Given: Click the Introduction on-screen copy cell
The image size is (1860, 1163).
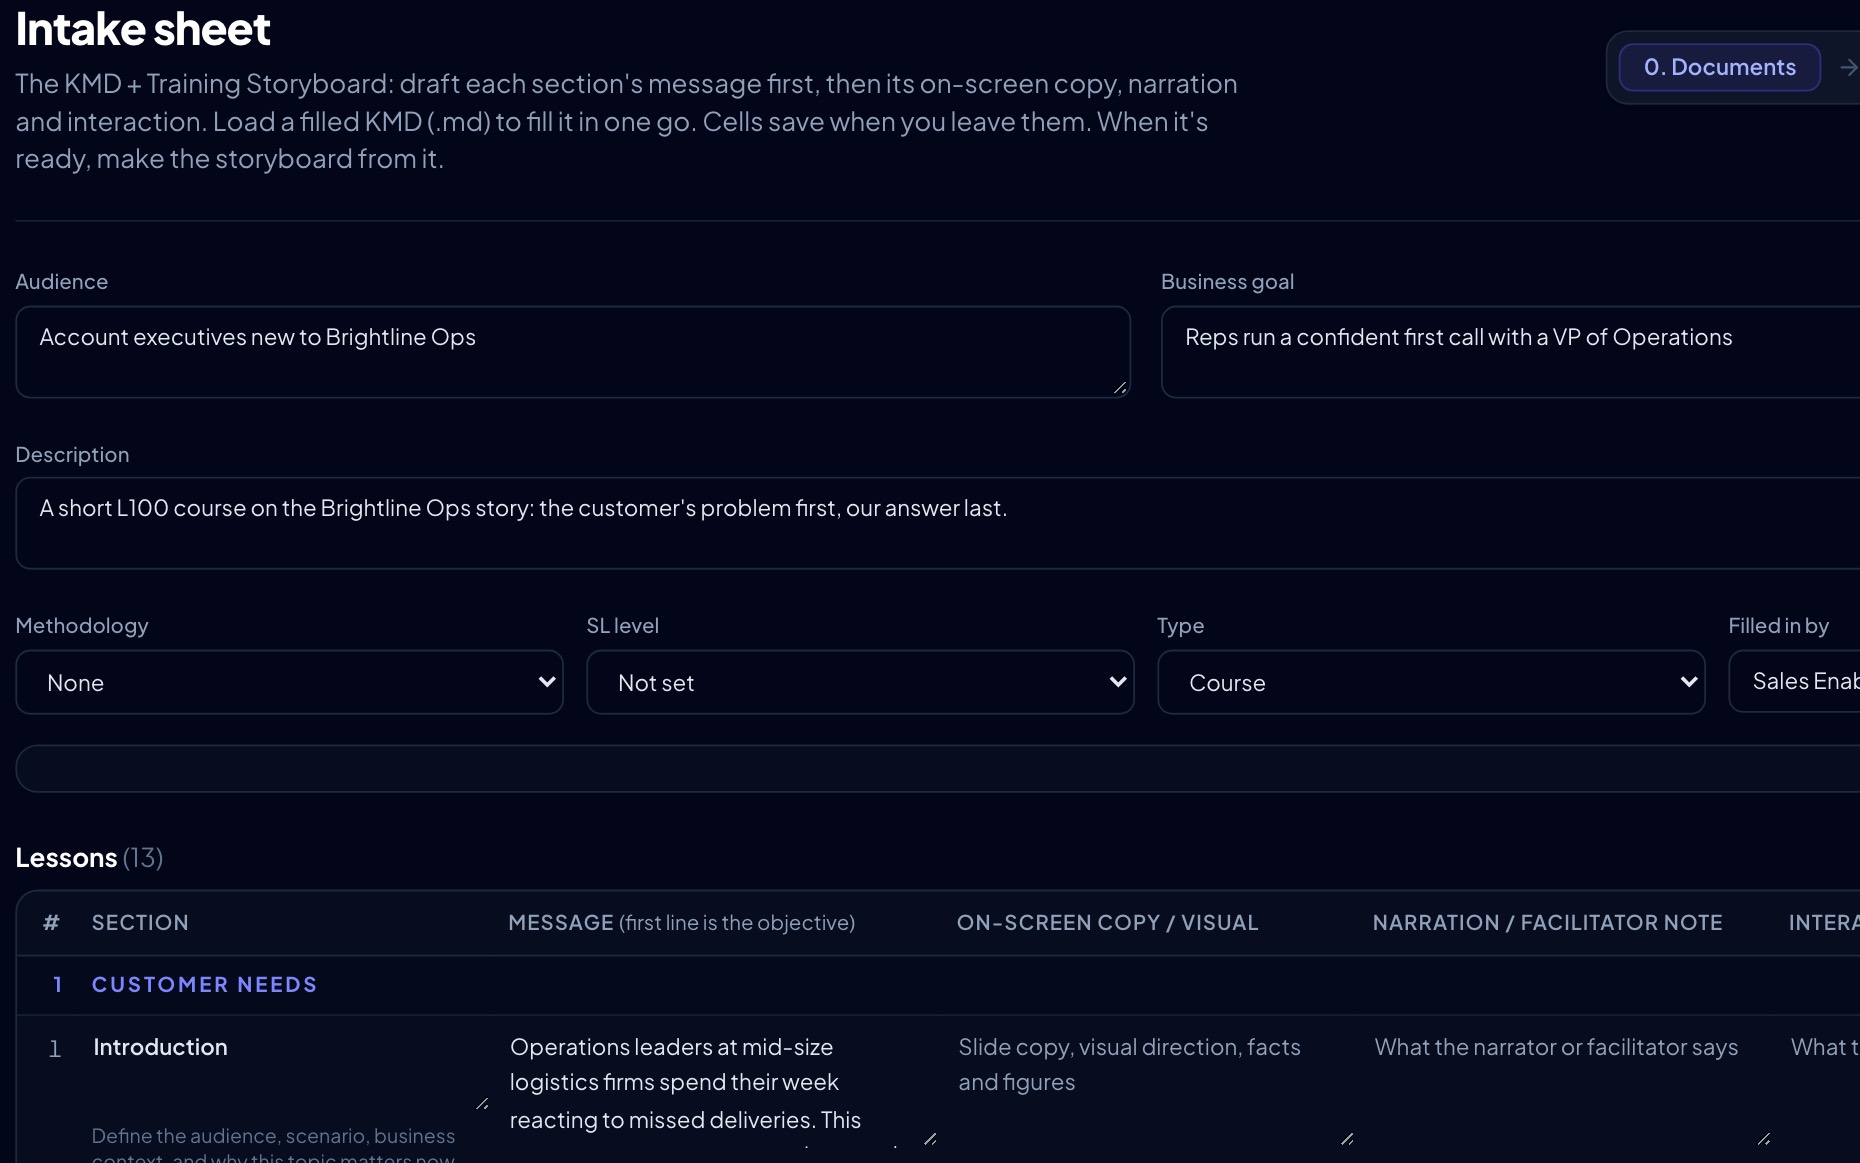Looking at the screenshot, I should click(x=1156, y=1088).
